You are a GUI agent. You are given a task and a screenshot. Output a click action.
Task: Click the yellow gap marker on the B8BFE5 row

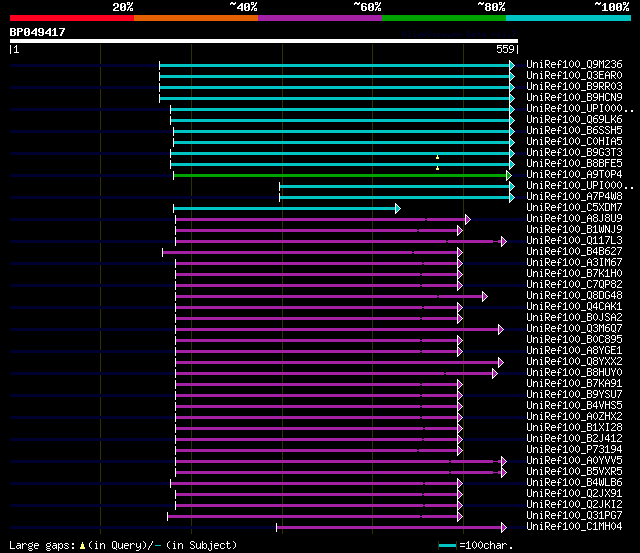(437, 168)
